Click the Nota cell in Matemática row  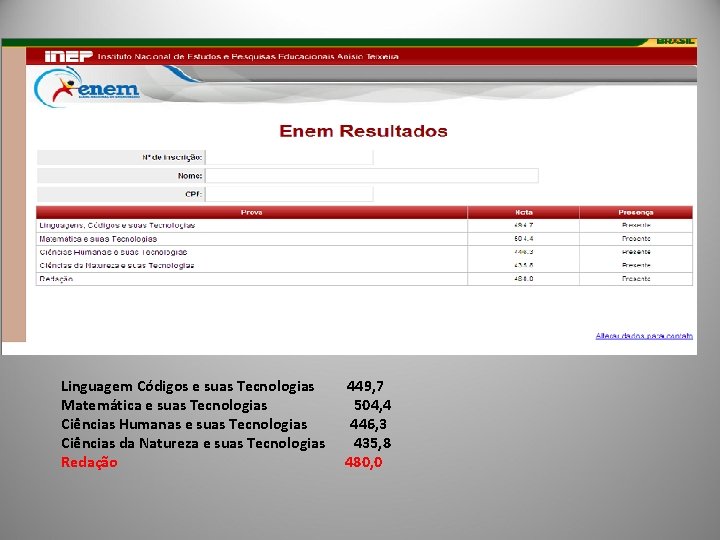pos(523,239)
